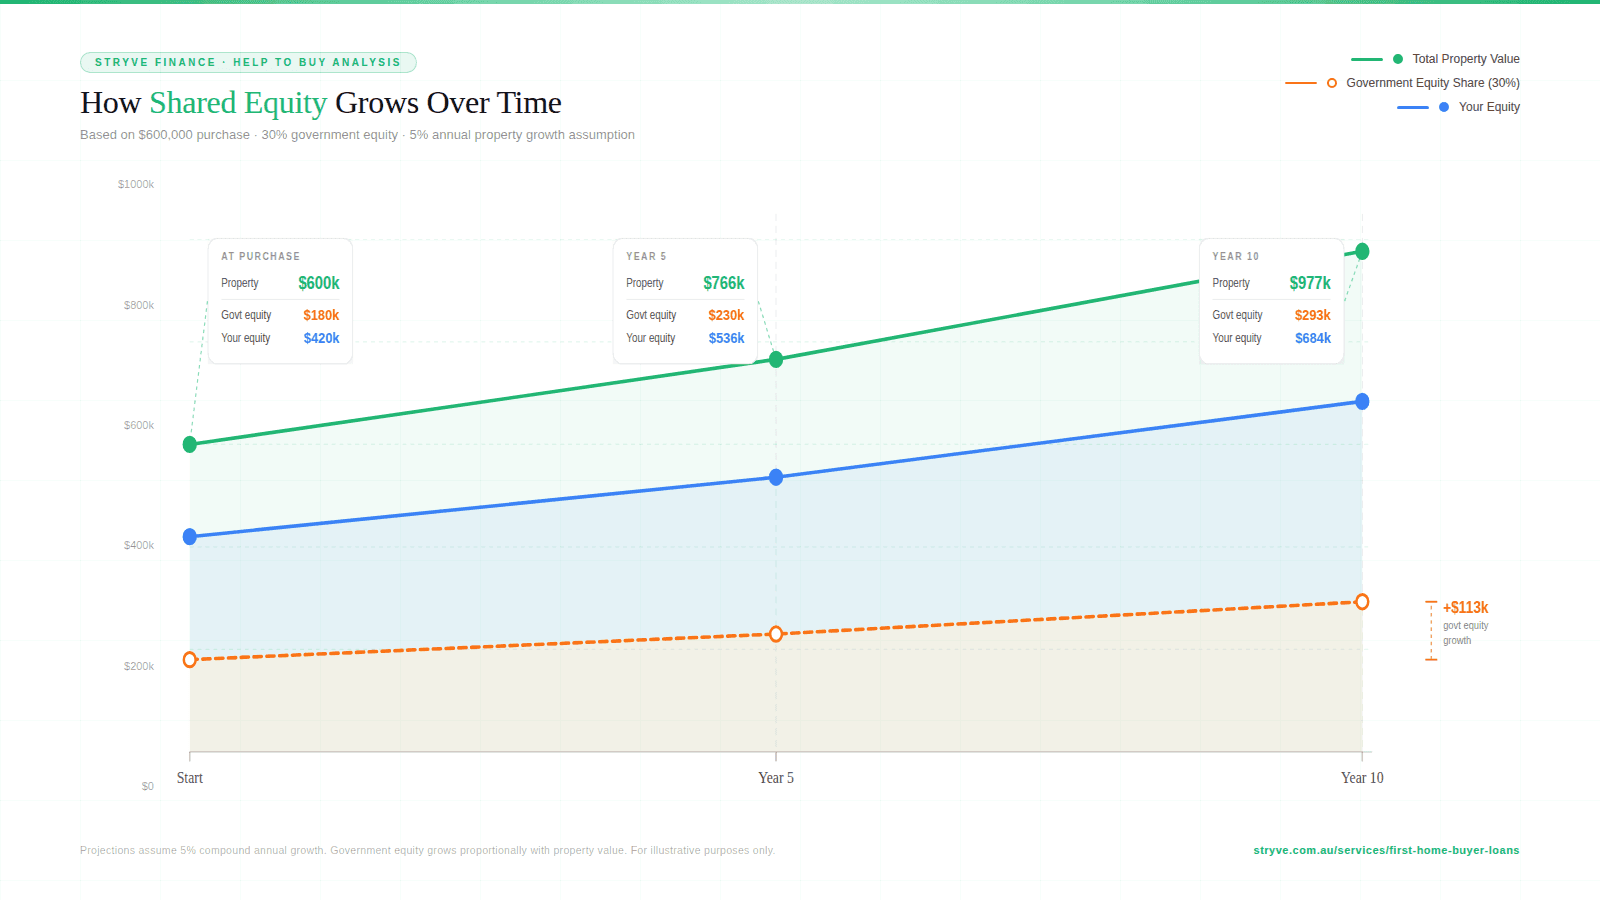Viewport: 1600px width, 900px height.
Task: Select the Year 5 summary card
Action: pos(685,301)
